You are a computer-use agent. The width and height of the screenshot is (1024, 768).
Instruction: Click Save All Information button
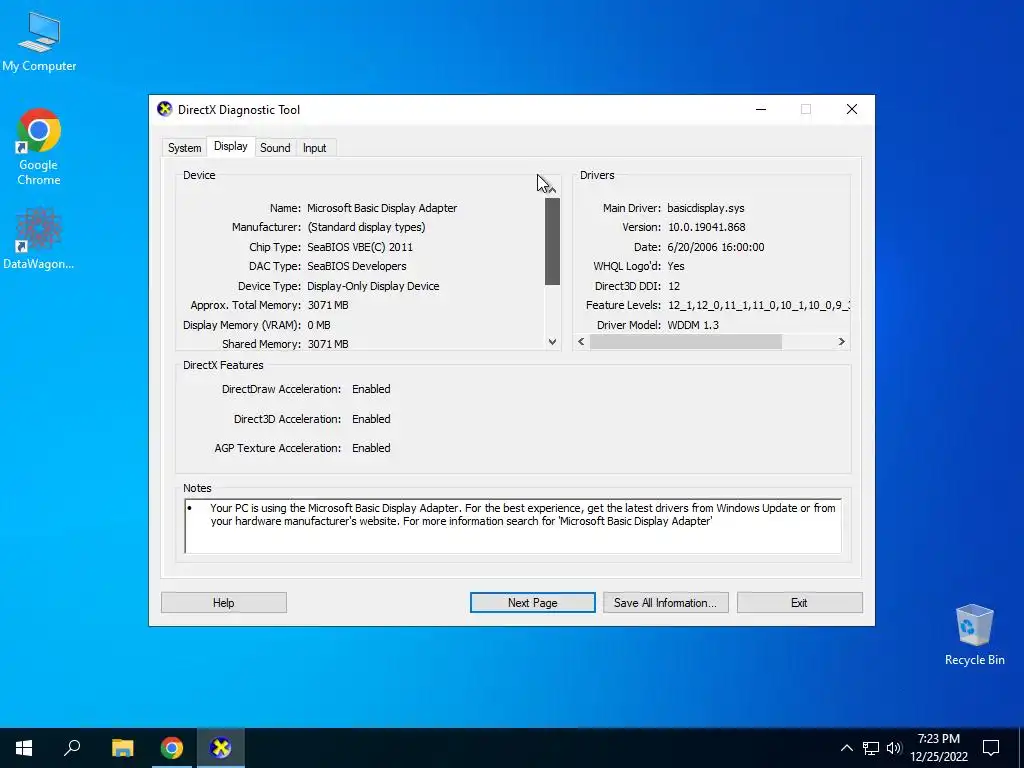(665, 603)
